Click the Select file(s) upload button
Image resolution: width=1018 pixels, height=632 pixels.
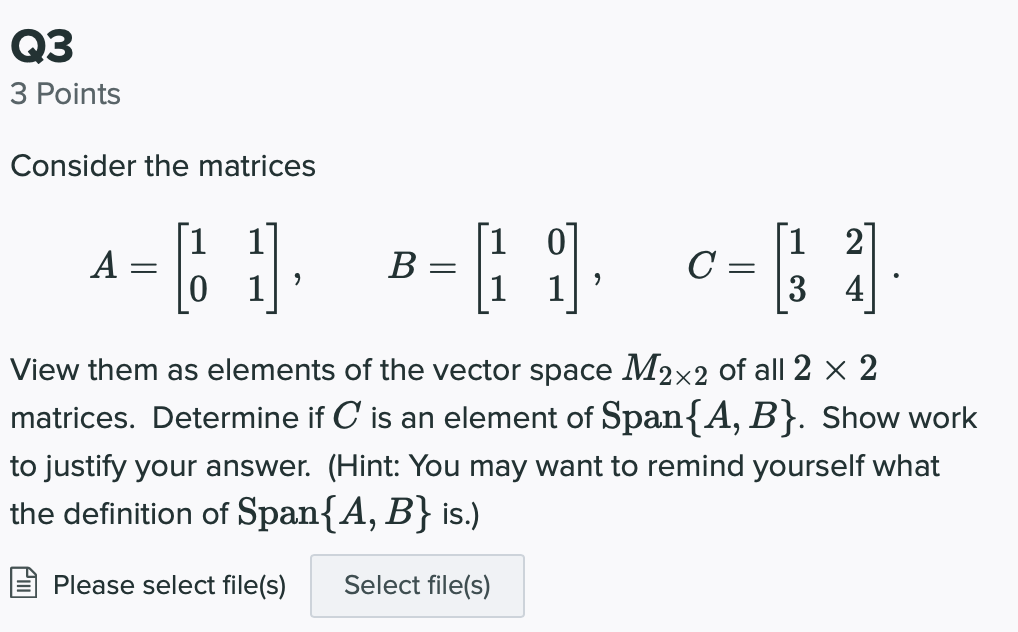point(417,586)
